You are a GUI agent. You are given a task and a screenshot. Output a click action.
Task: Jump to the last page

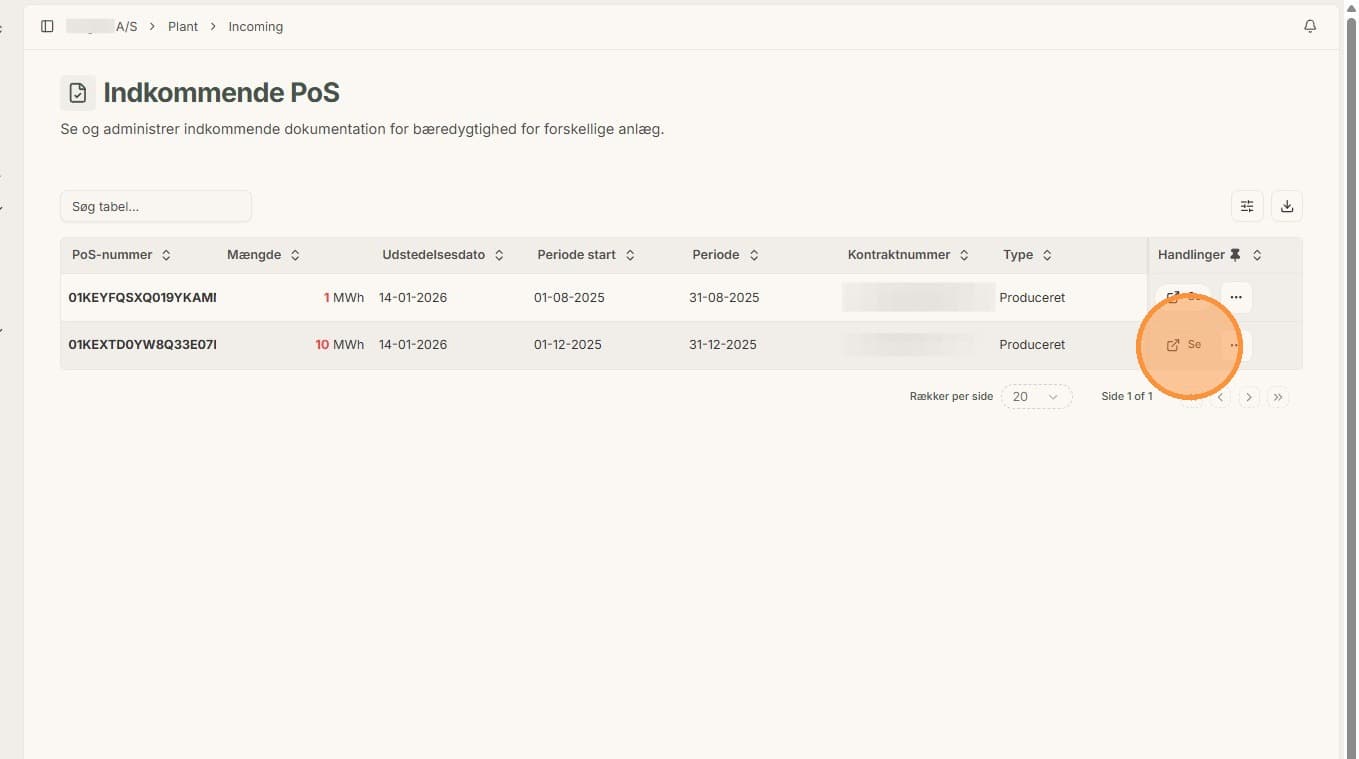(x=1277, y=397)
